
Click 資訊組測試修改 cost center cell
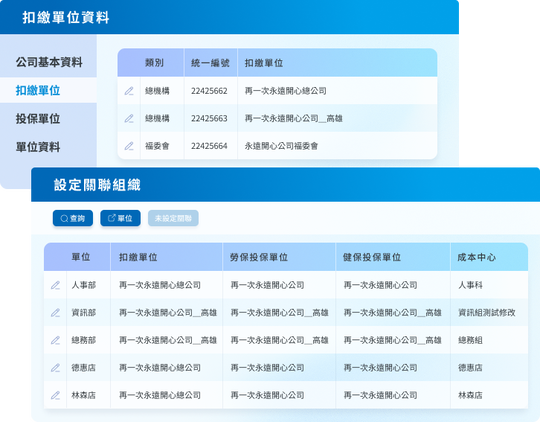pyautogui.click(x=487, y=313)
